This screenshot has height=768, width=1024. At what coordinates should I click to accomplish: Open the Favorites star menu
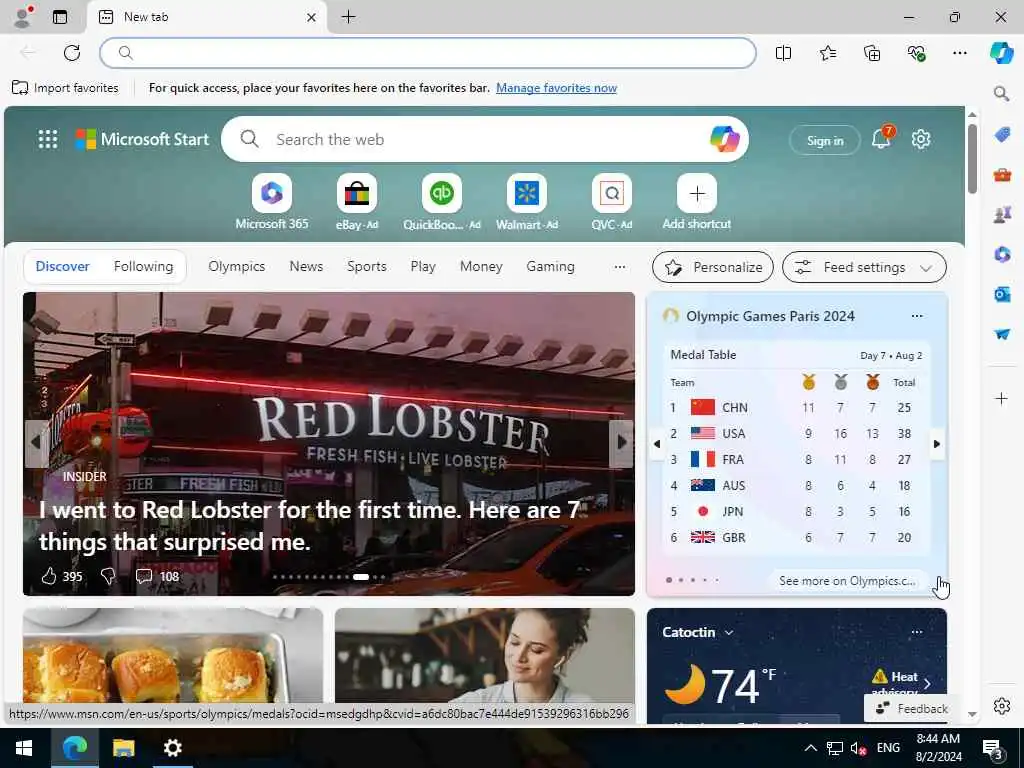click(827, 53)
